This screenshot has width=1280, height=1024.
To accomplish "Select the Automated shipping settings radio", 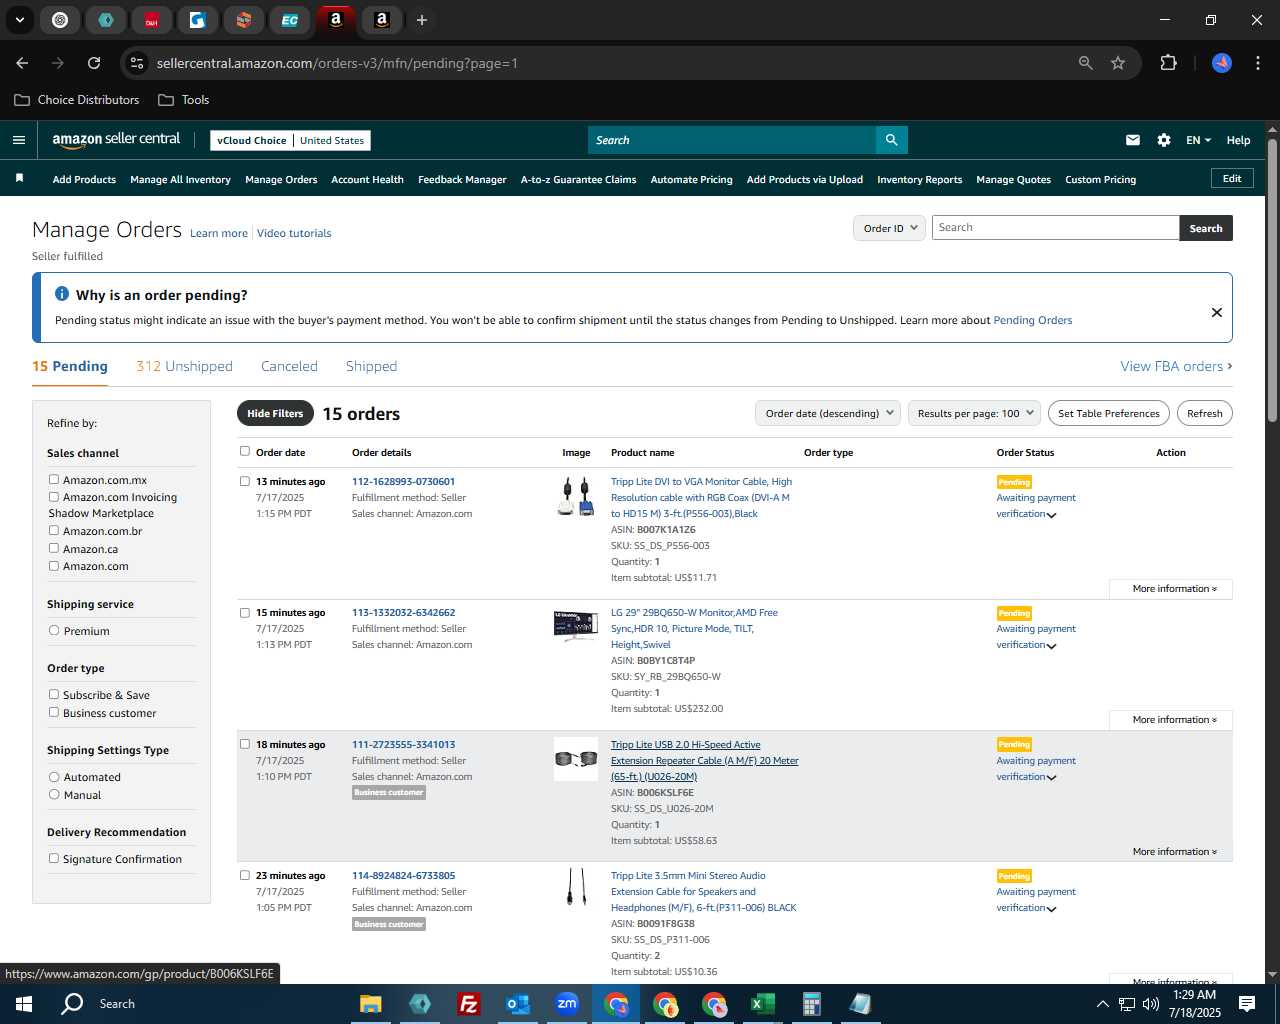I will [x=54, y=776].
